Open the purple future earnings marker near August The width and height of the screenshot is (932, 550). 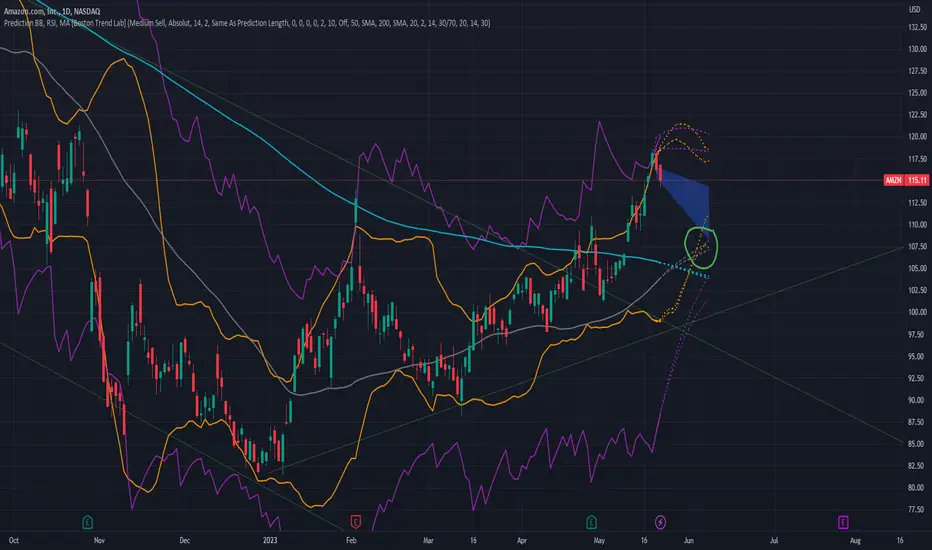pyautogui.click(x=843, y=523)
